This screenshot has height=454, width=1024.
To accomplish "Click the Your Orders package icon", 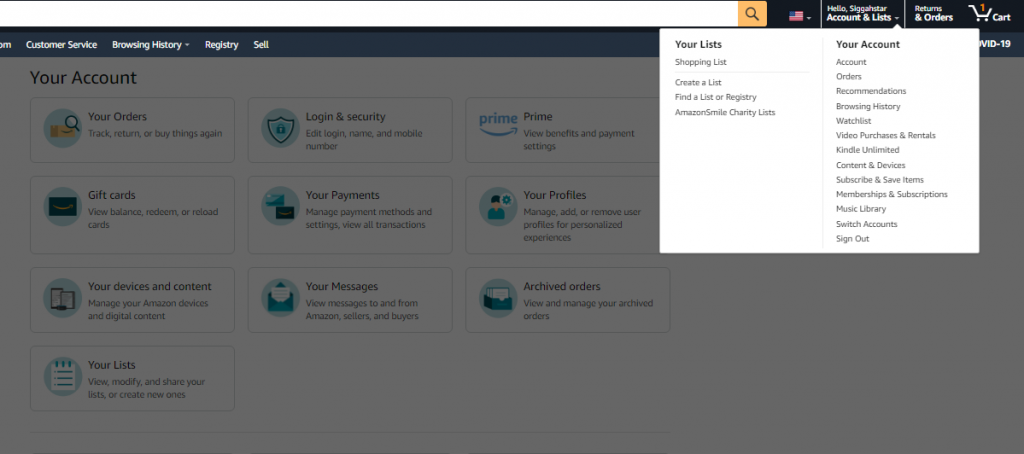I will [63, 128].
